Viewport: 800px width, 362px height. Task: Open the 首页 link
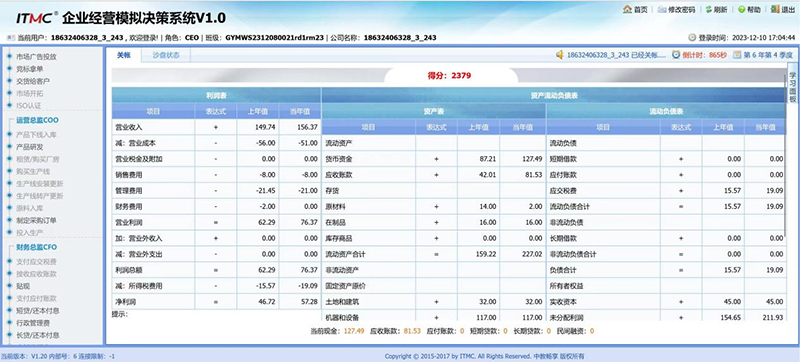[641, 9]
